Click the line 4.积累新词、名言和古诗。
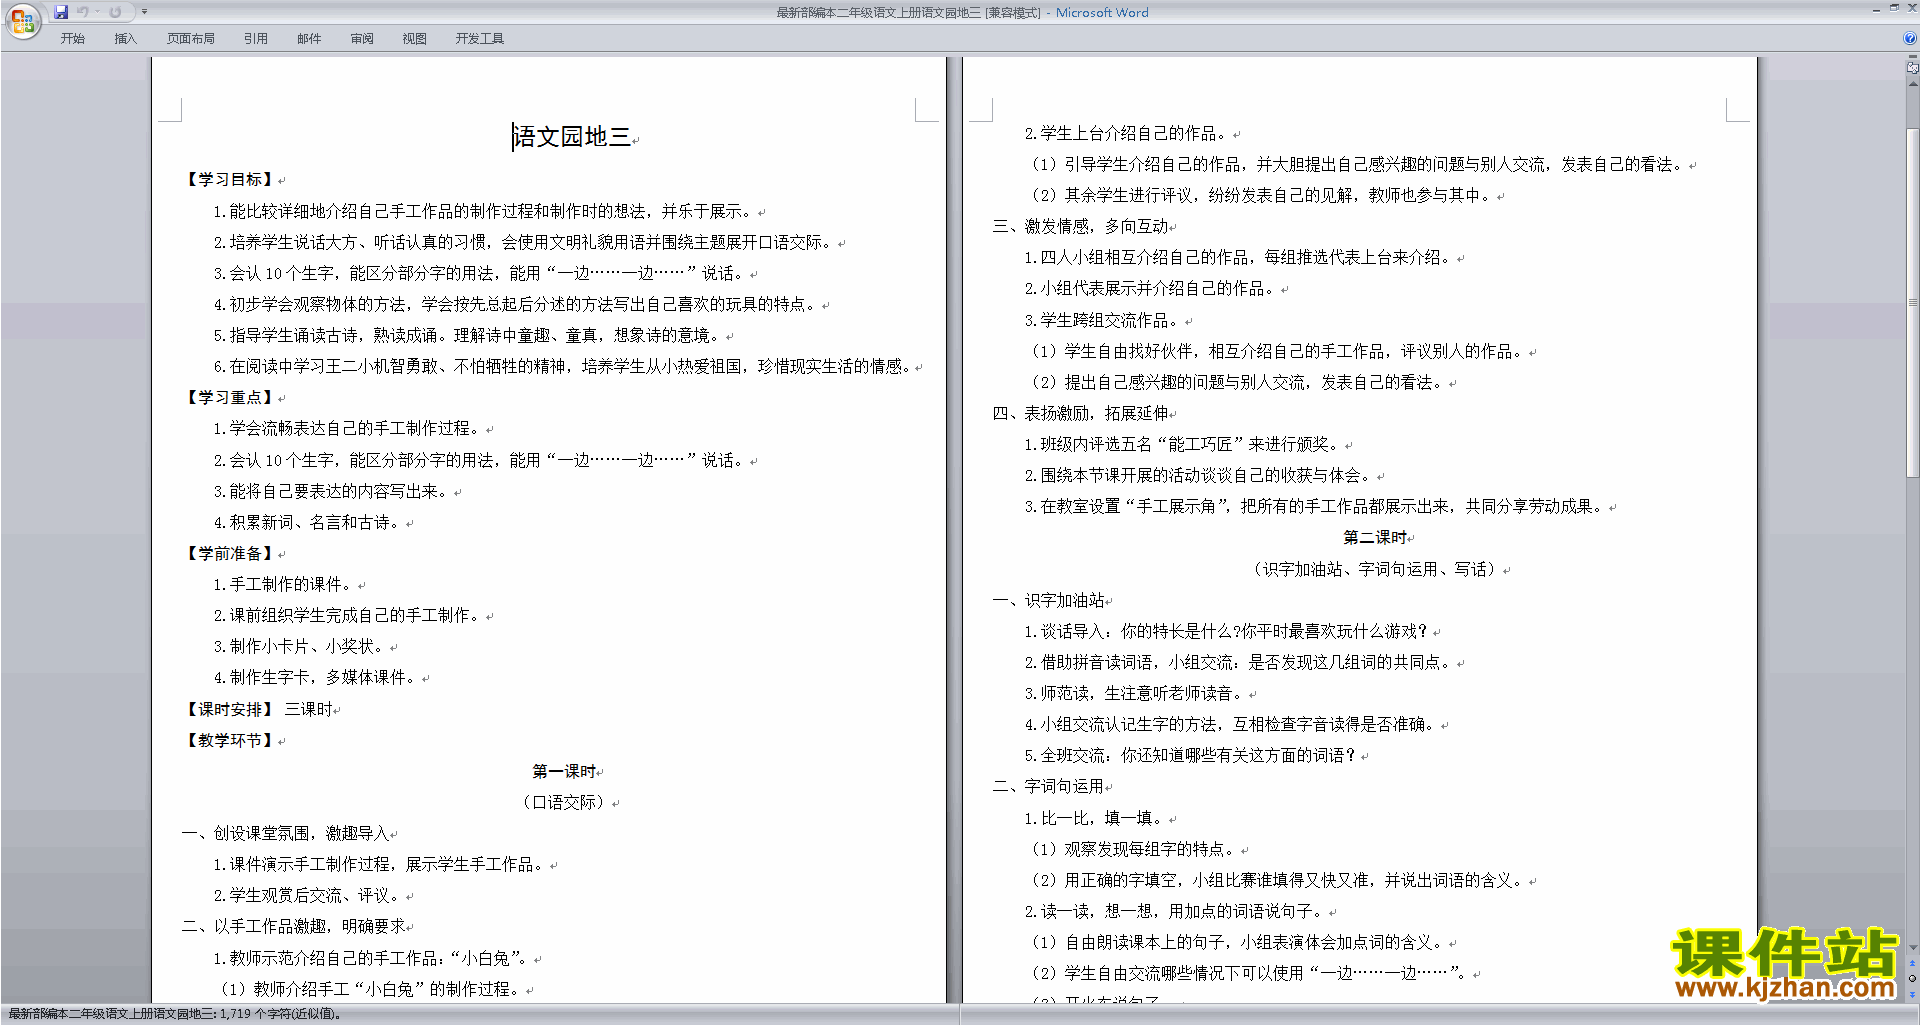The image size is (1920, 1025). click(308, 523)
